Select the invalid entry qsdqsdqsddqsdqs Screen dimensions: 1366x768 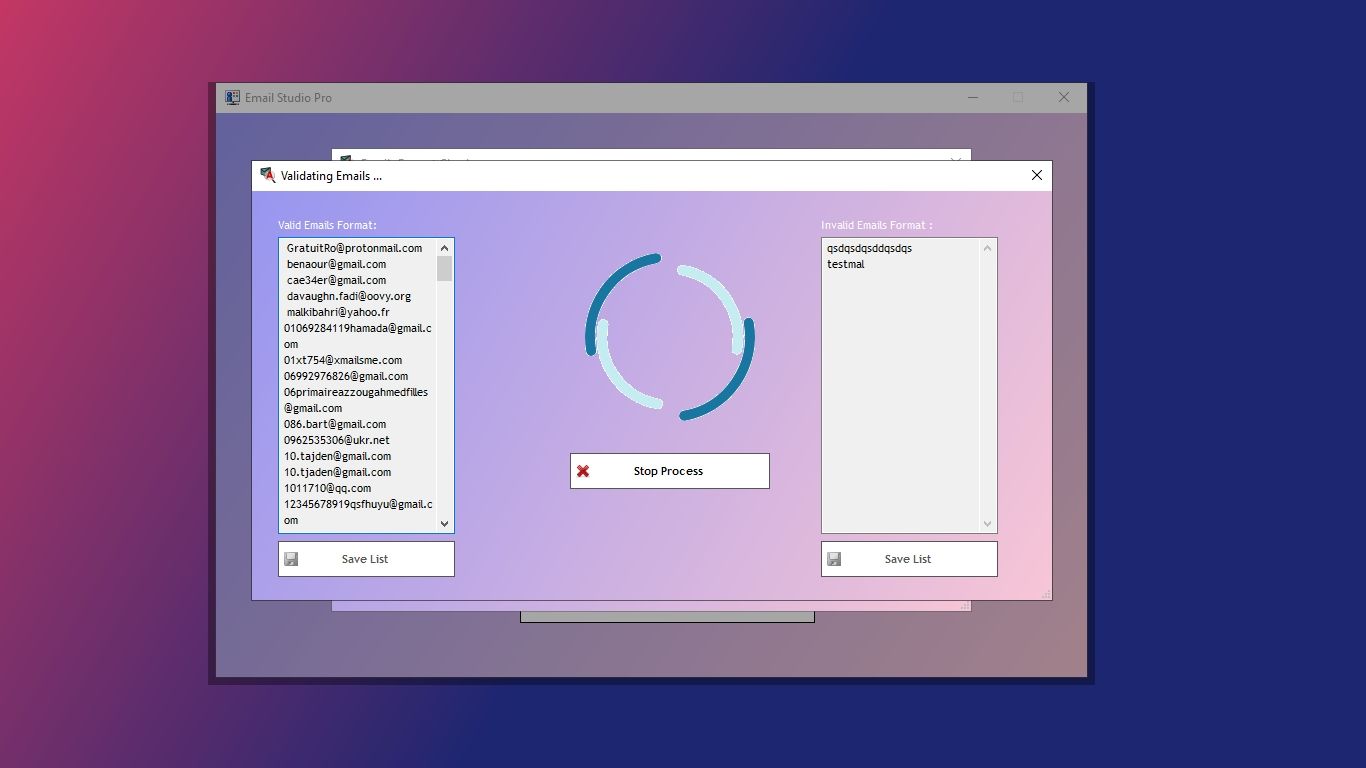point(869,248)
